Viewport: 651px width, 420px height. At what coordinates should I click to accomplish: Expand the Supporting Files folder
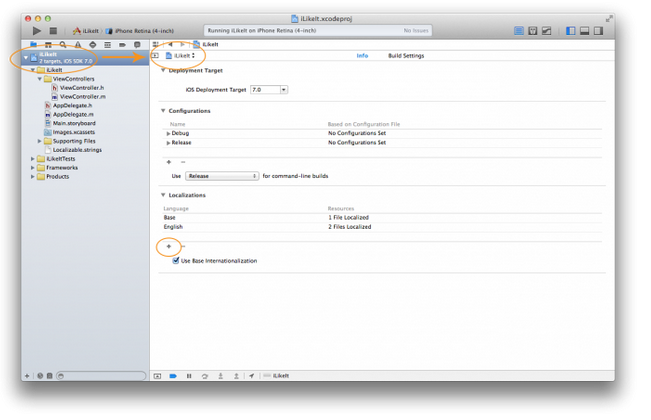pyautogui.click(x=40, y=141)
